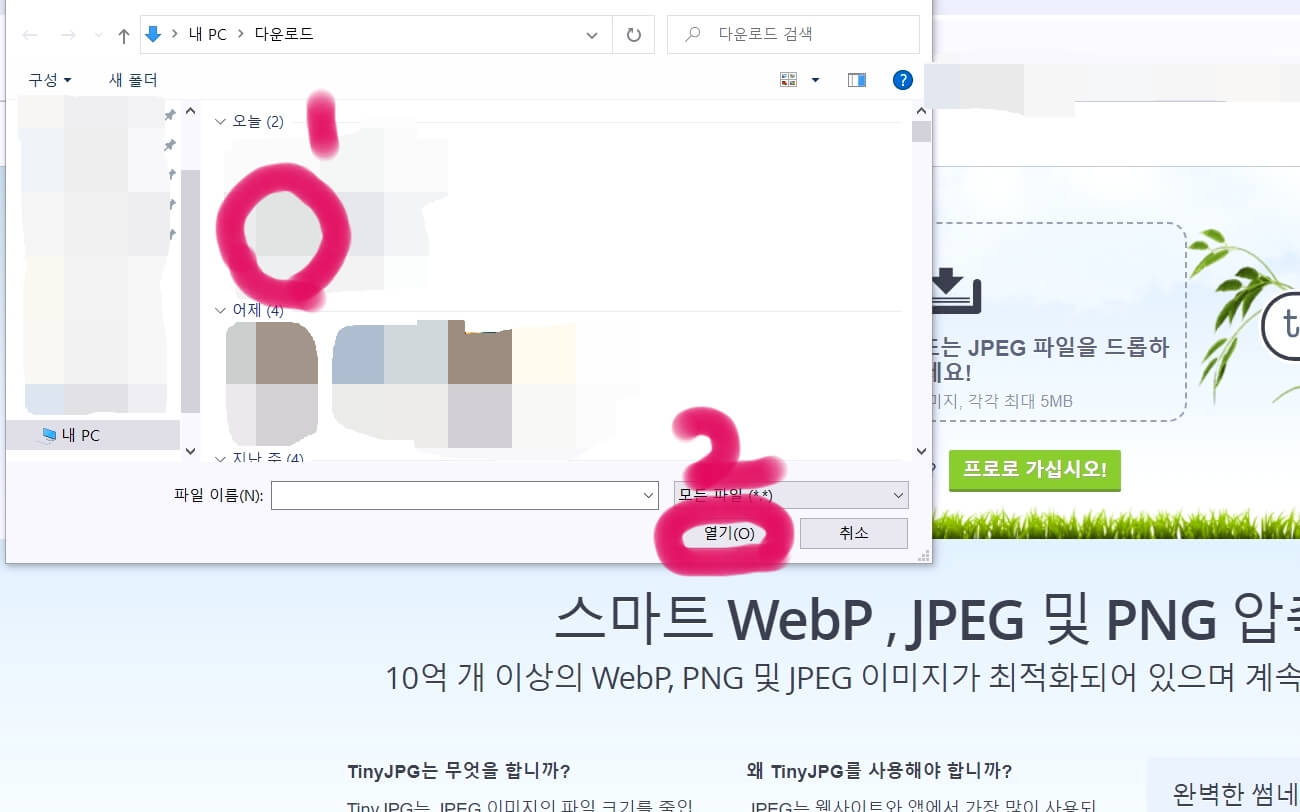Refresh the 다운로드 folder listing

click(x=633, y=34)
